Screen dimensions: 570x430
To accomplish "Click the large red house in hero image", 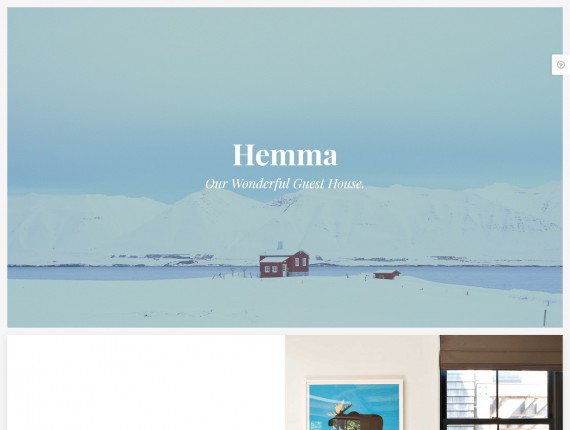I will click(x=284, y=264).
